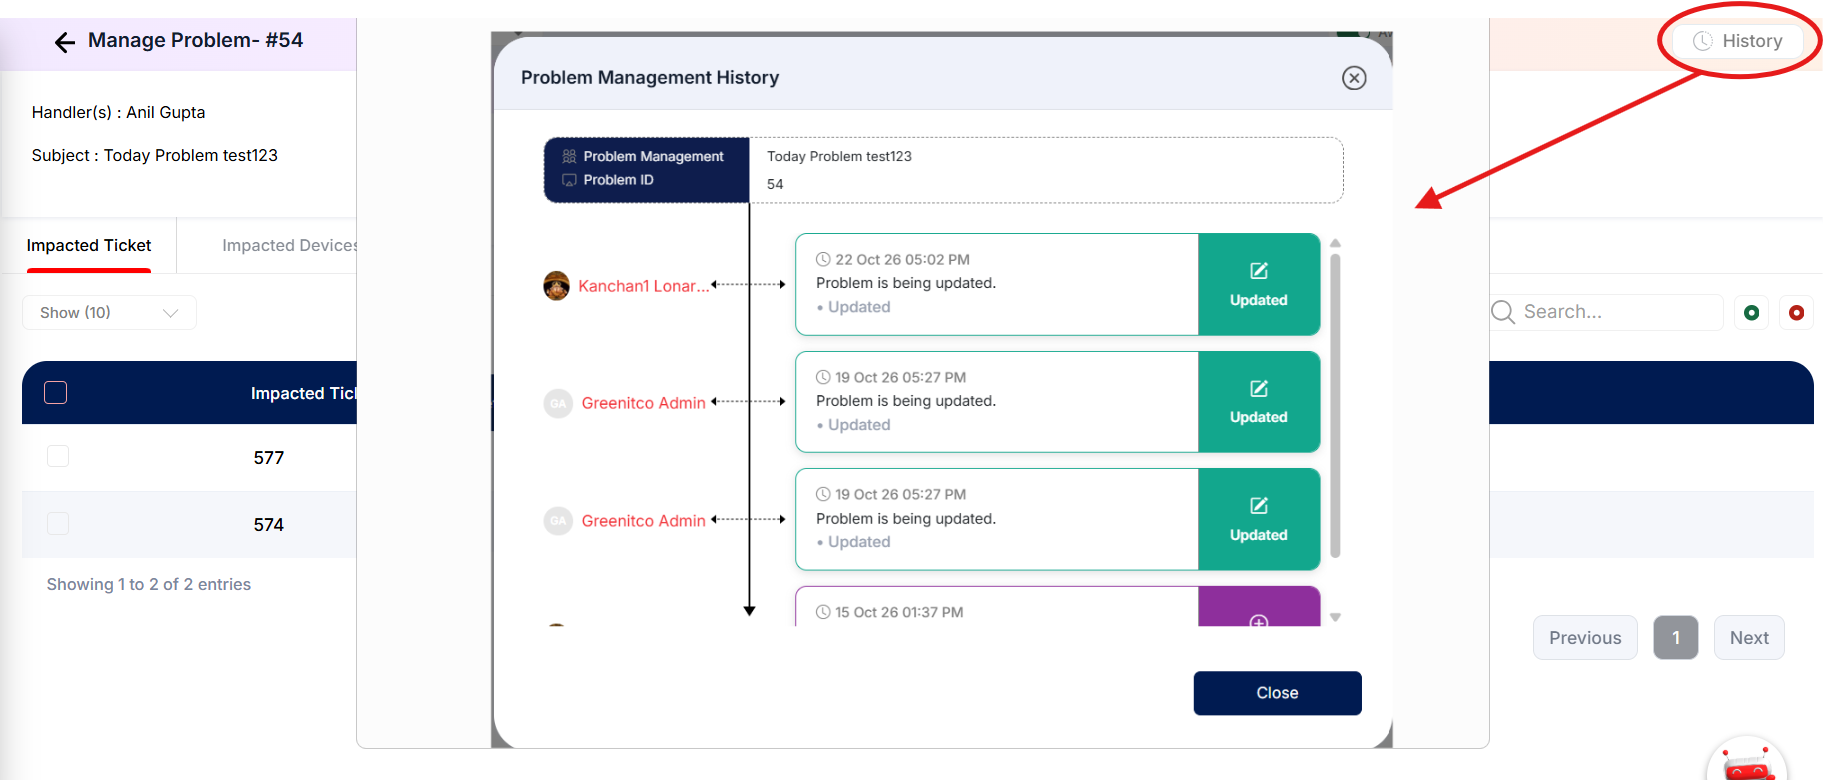Image resolution: width=1823 pixels, height=780 pixels.
Task: Open Greenitco Admin link beside second 19 Oct entry
Action: (x=643, y=521)
